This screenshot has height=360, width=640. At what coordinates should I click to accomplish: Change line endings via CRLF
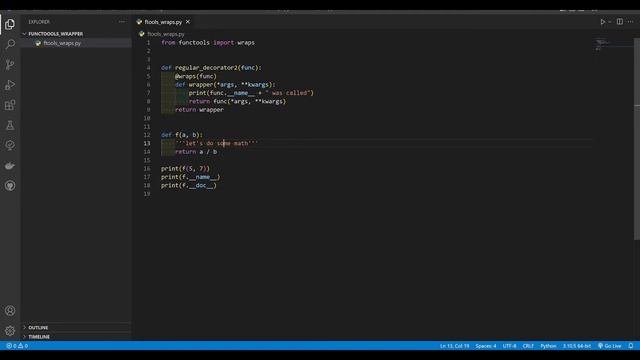pyautogui.click(x=528, y=346)
